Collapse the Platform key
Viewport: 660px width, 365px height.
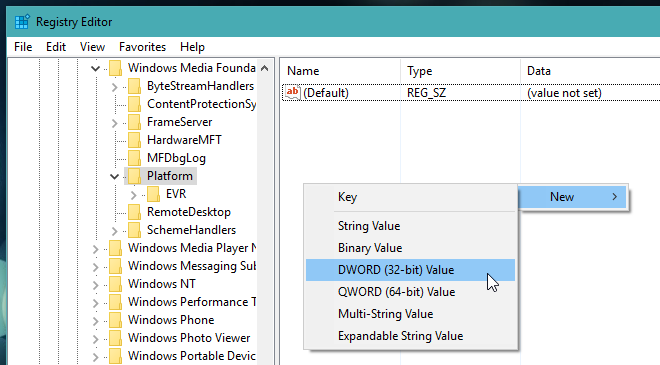click(114, 176)
